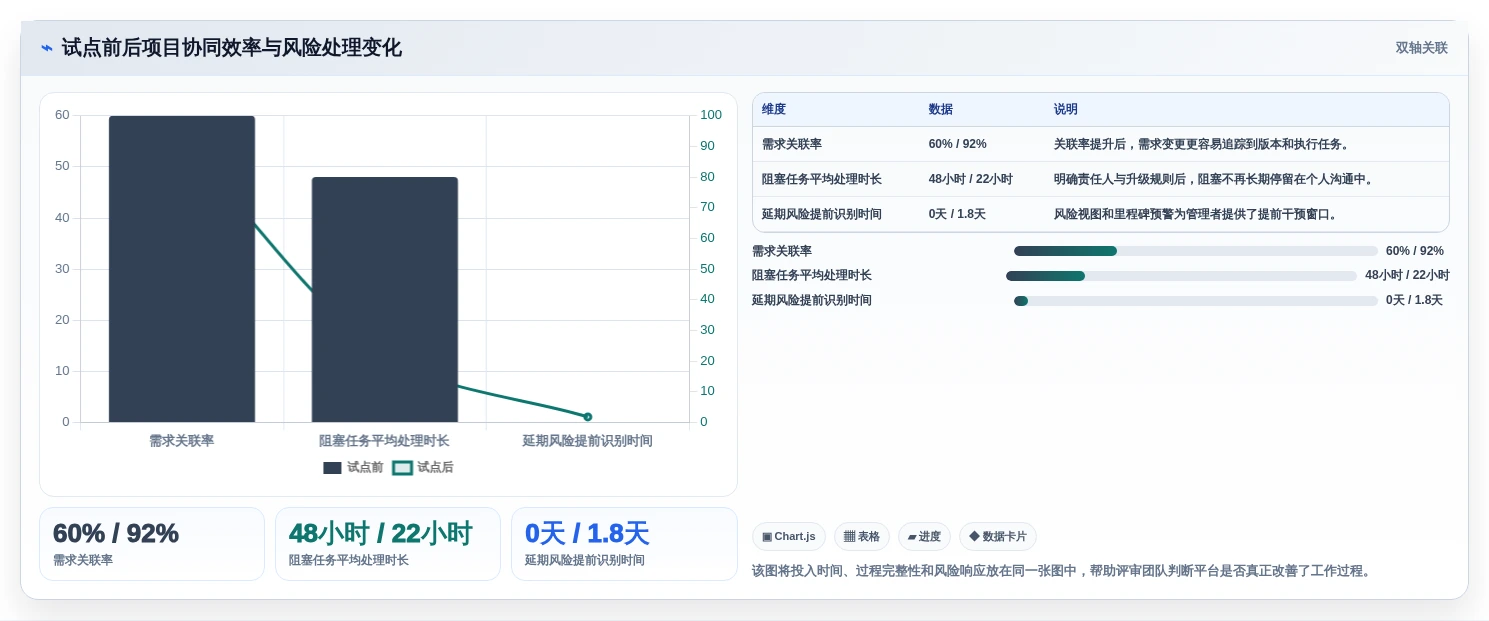The image size is (1489, 621).
Task: Select the 数据卡片 tag
Action: (x=998, y=537)
